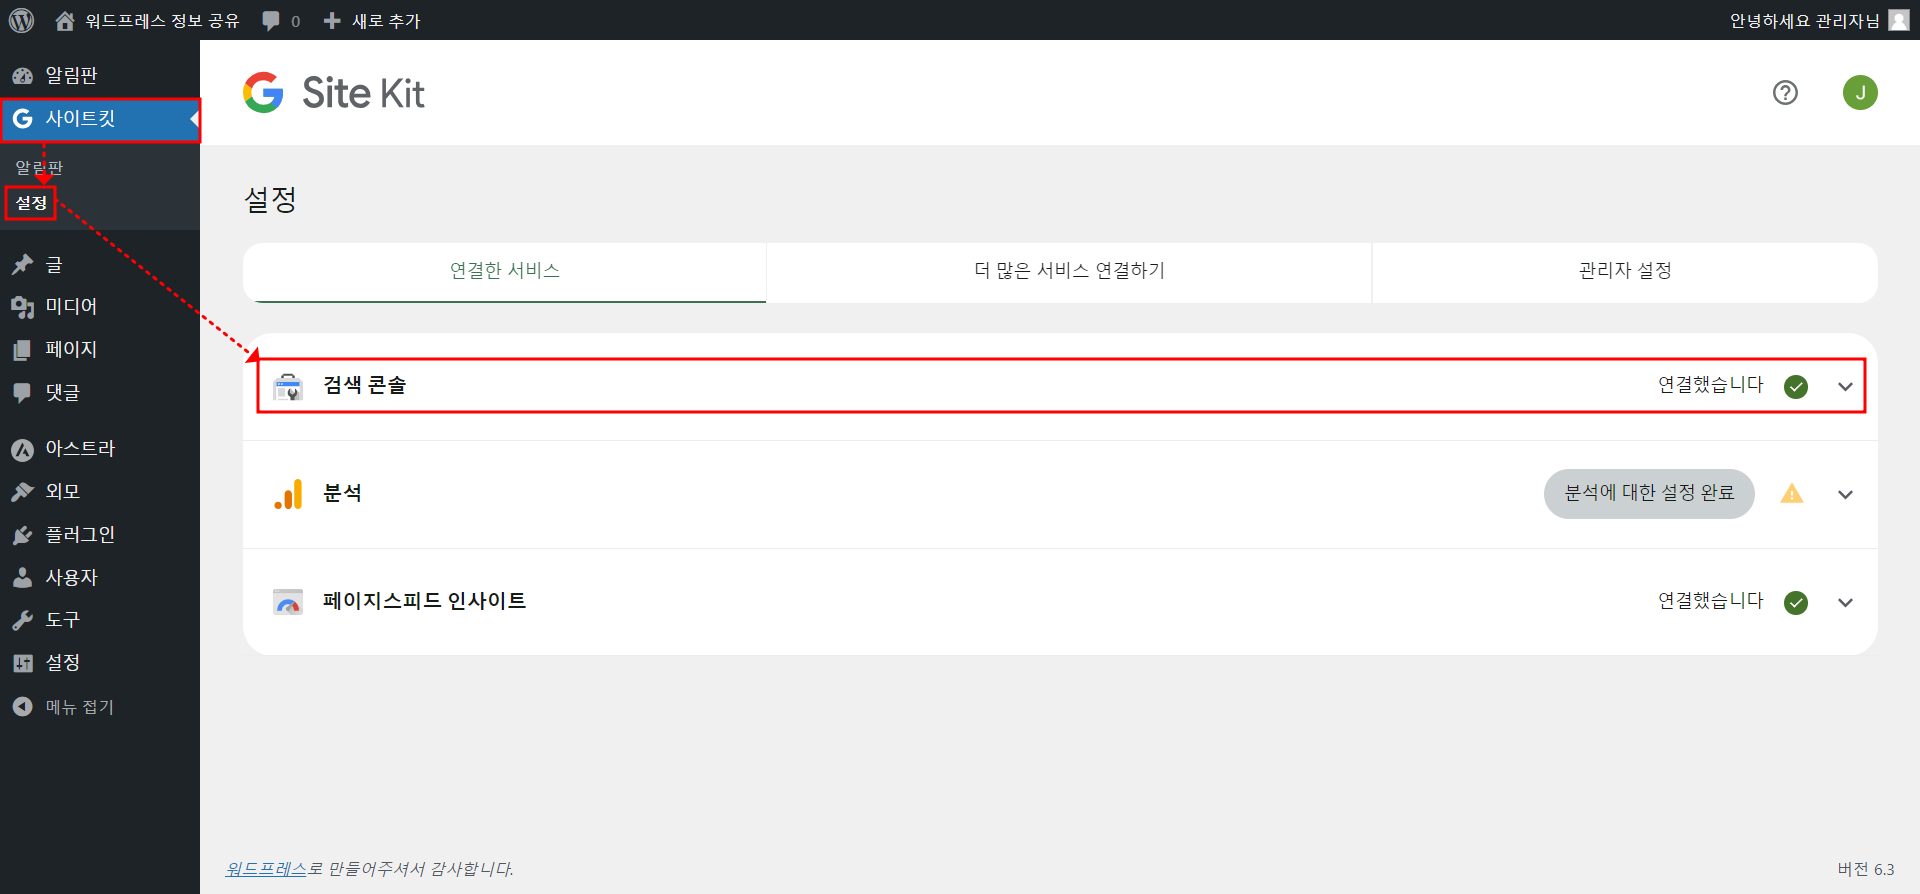Open 사이트킷 in the sidebar
This screenshot has width=1920, height=894.
[x=100, y=119]
